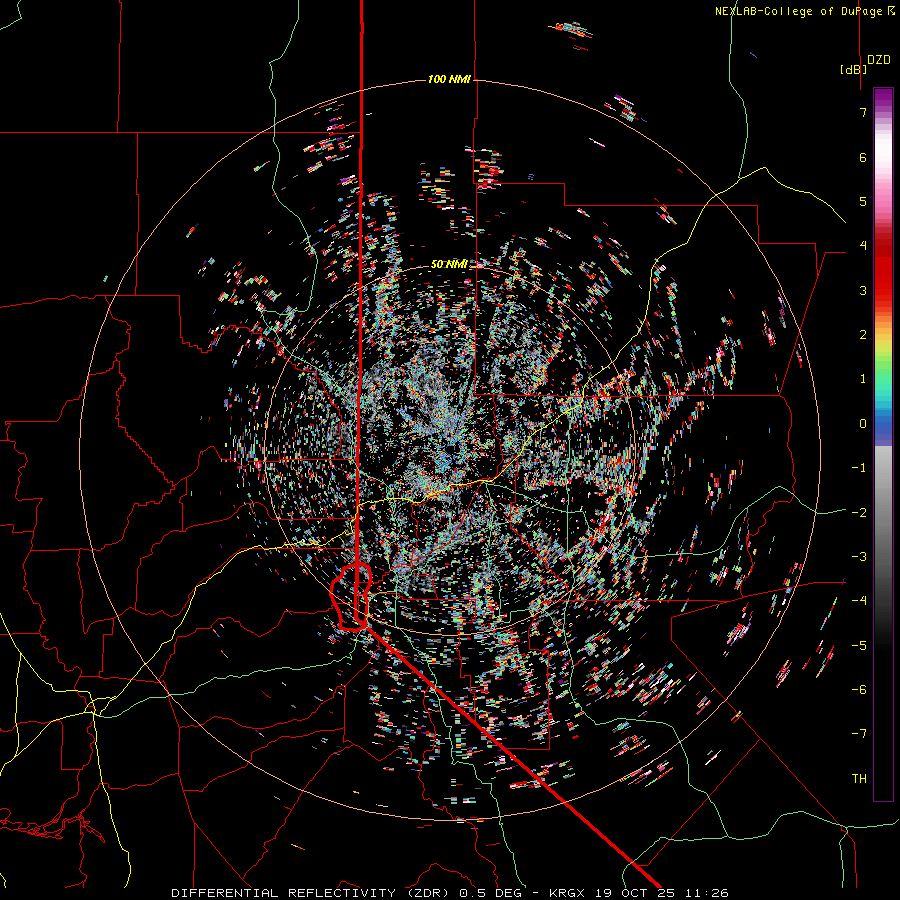Image resolution: width=900 pixels, height=900 pixels.
Task: Click the 100 NMI range ring label
Action: (x=449, y=79)
